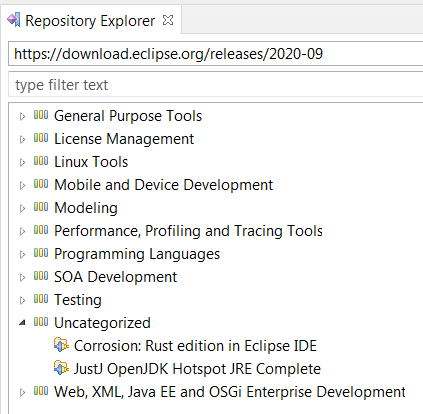Image resolution: width=423 pixels, height=414 pixels.
Task: Click the feature icon for Corrosion Rust edition
Action: coord(61,345)
